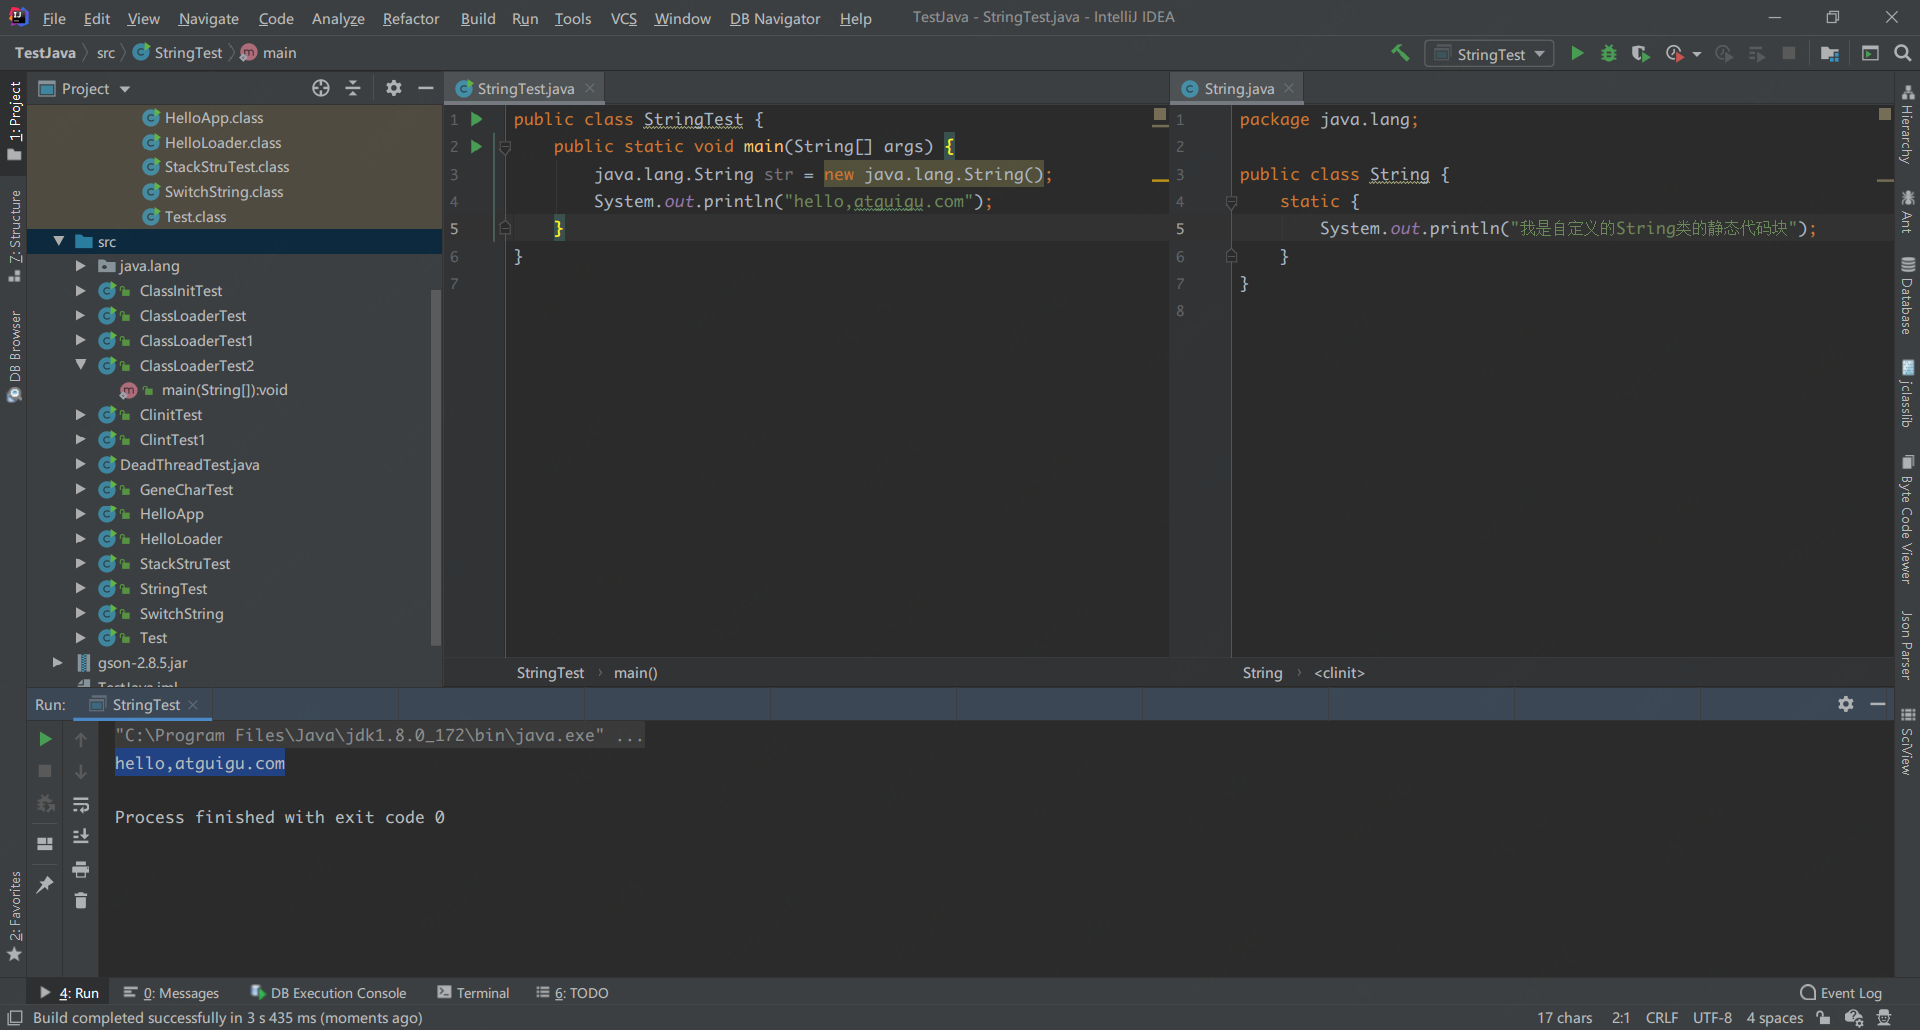The width and height of the screenshot is (1920, 1030).
Task: Open the Event Log
Action: [1840, 992]
